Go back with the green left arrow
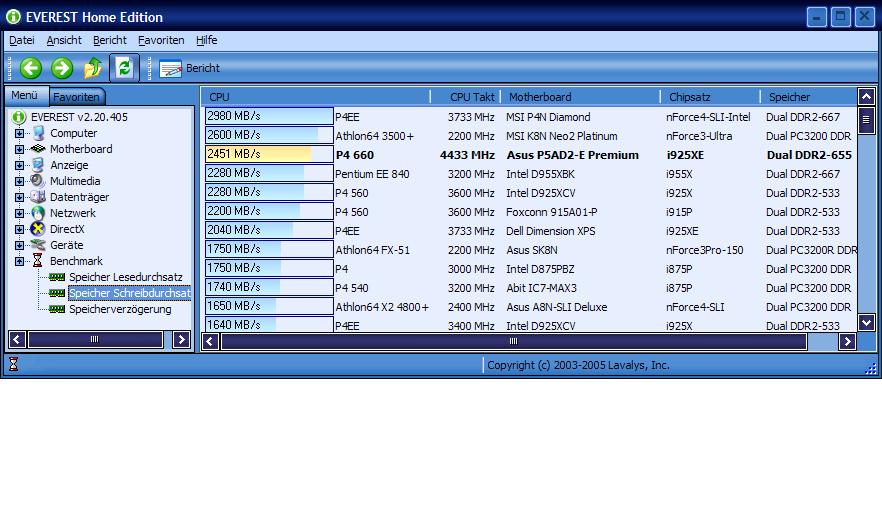The image size is (882, 512). coord(30,68)
